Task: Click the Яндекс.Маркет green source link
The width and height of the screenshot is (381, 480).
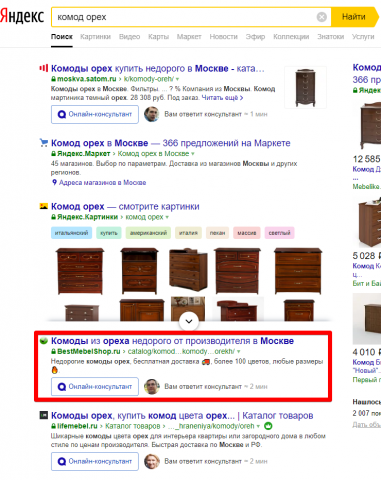Action: (84, 154)
